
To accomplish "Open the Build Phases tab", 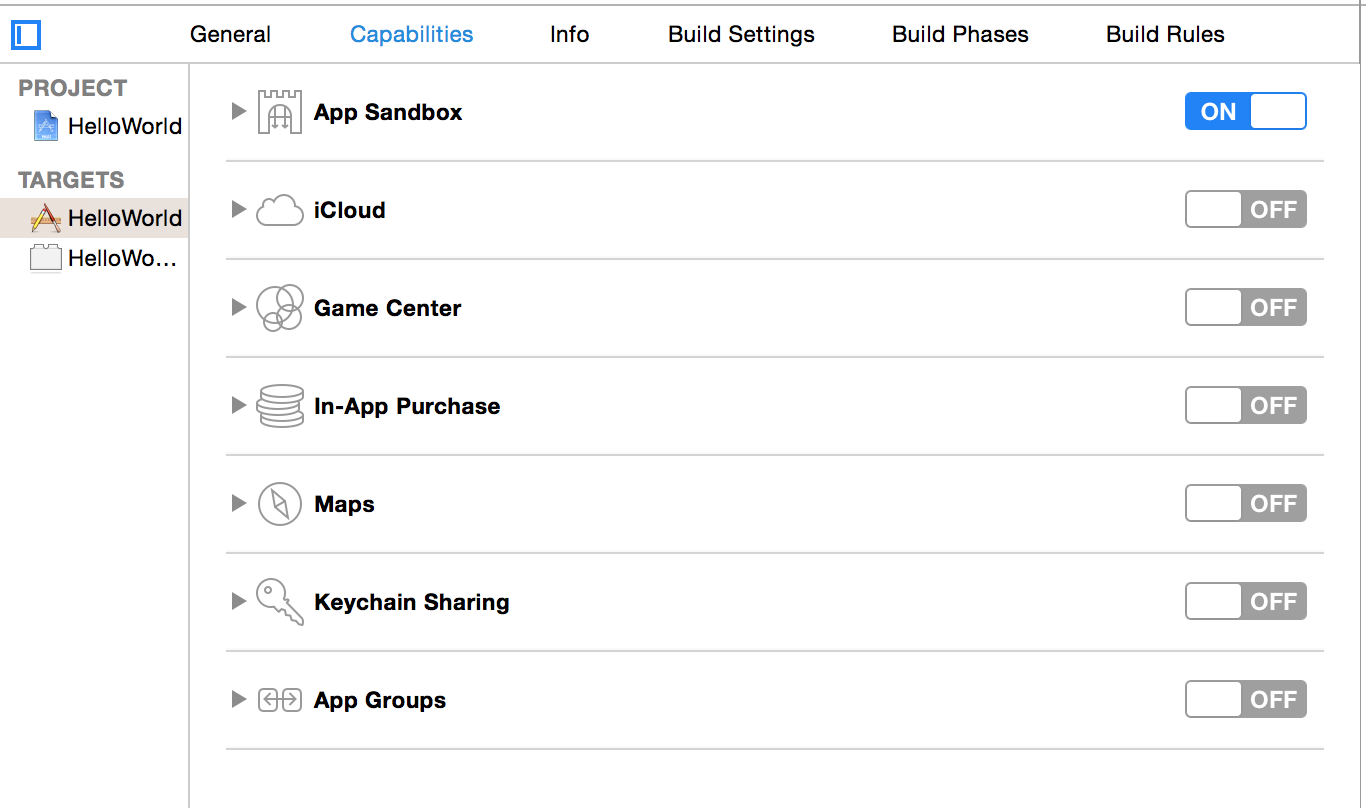I will point(960,34).
